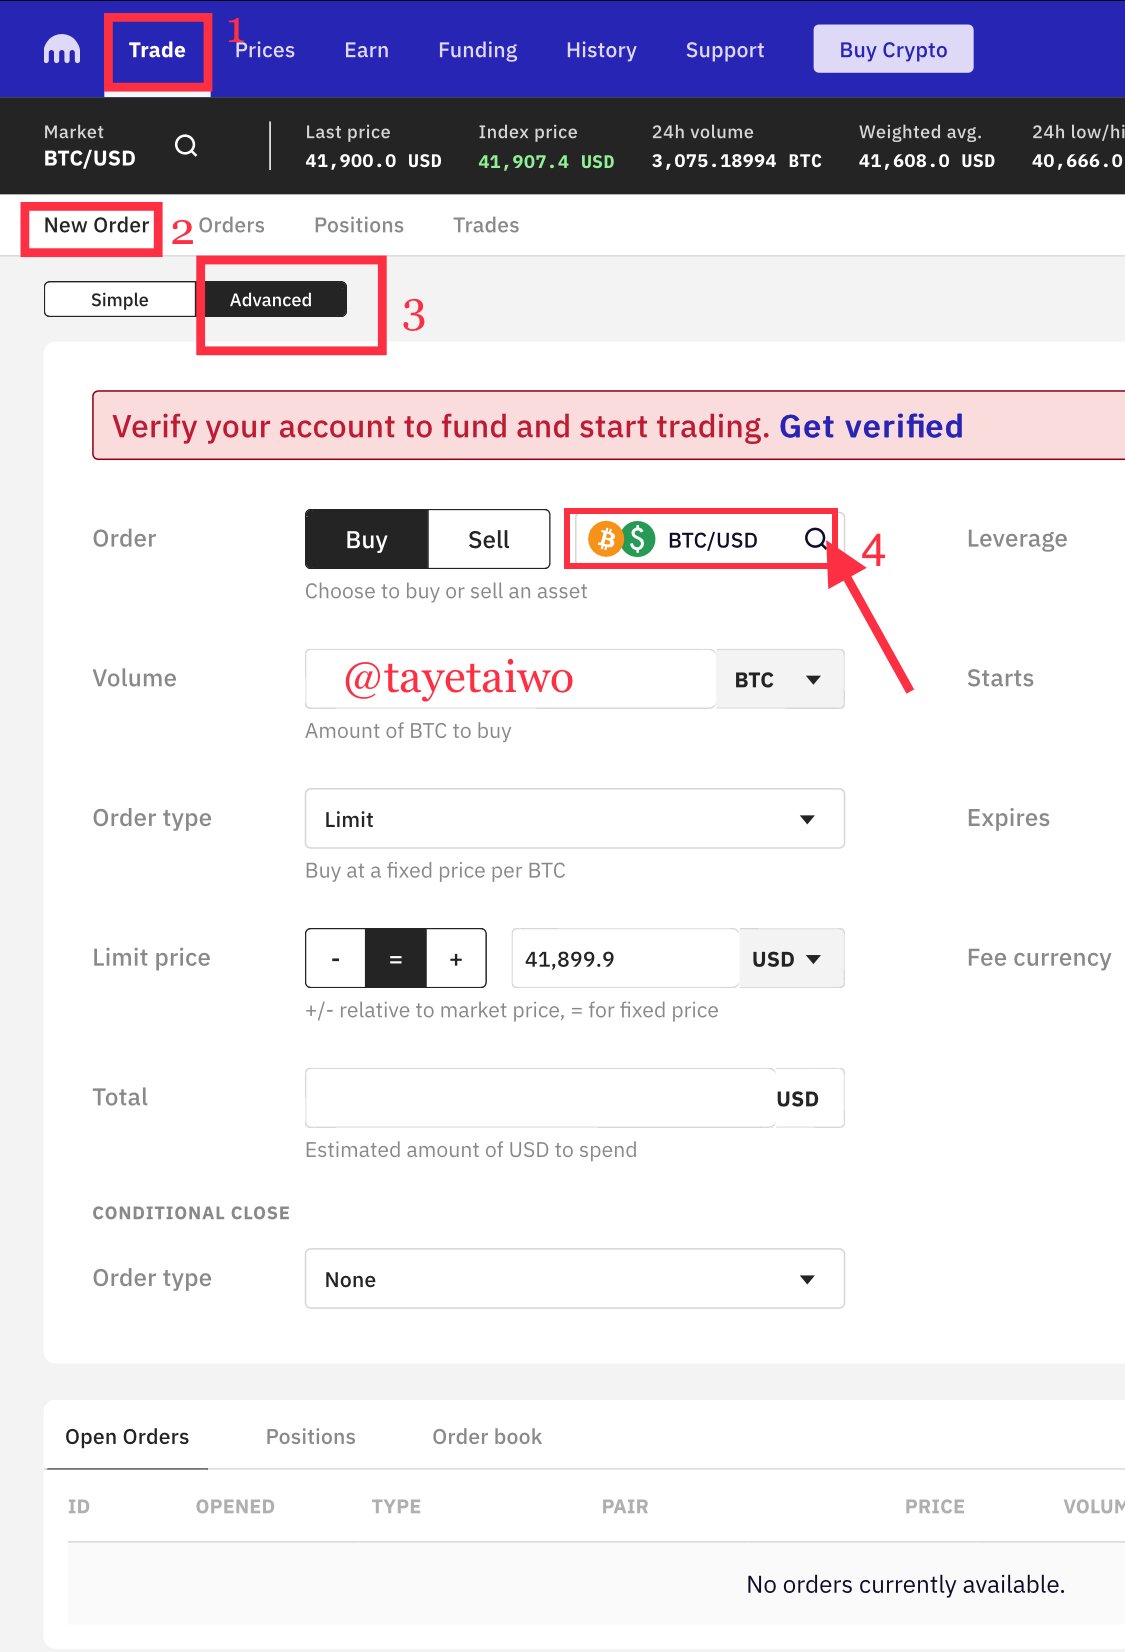Click the Last price value 41,900.0 USD
This screenshot has width=1125, height=1652.
(374, 161)
